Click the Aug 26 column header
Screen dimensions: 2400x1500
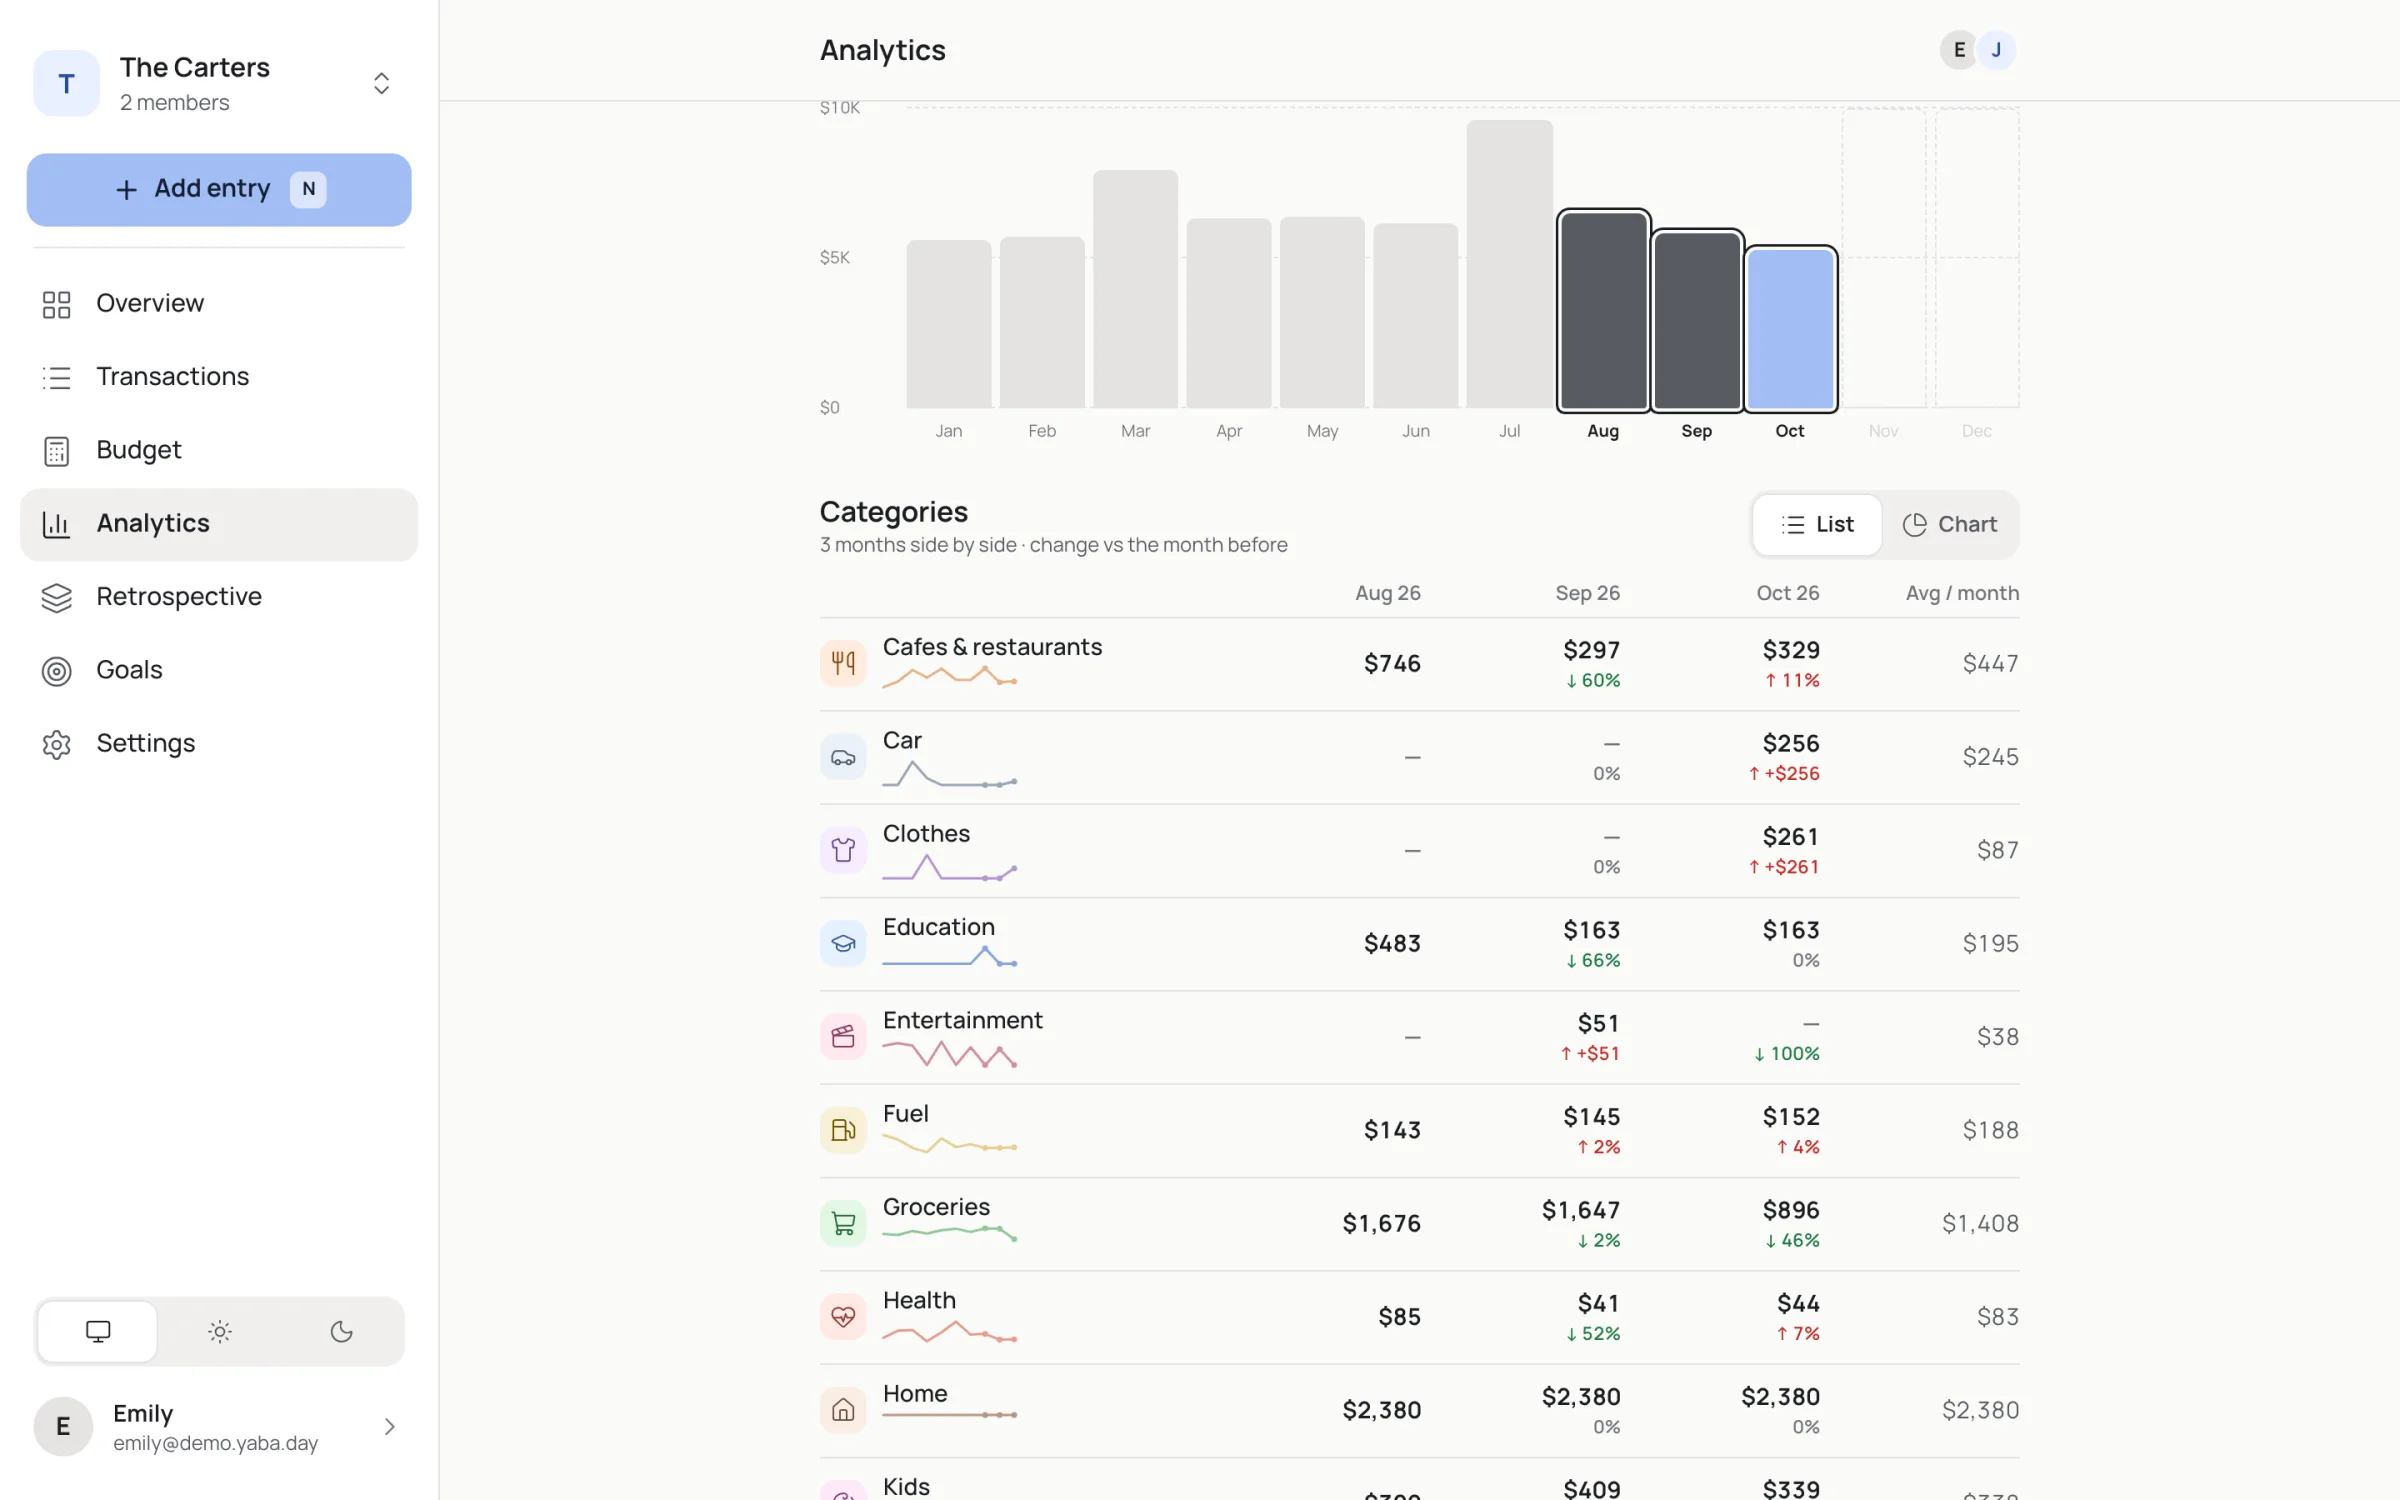coord(1388,593)
